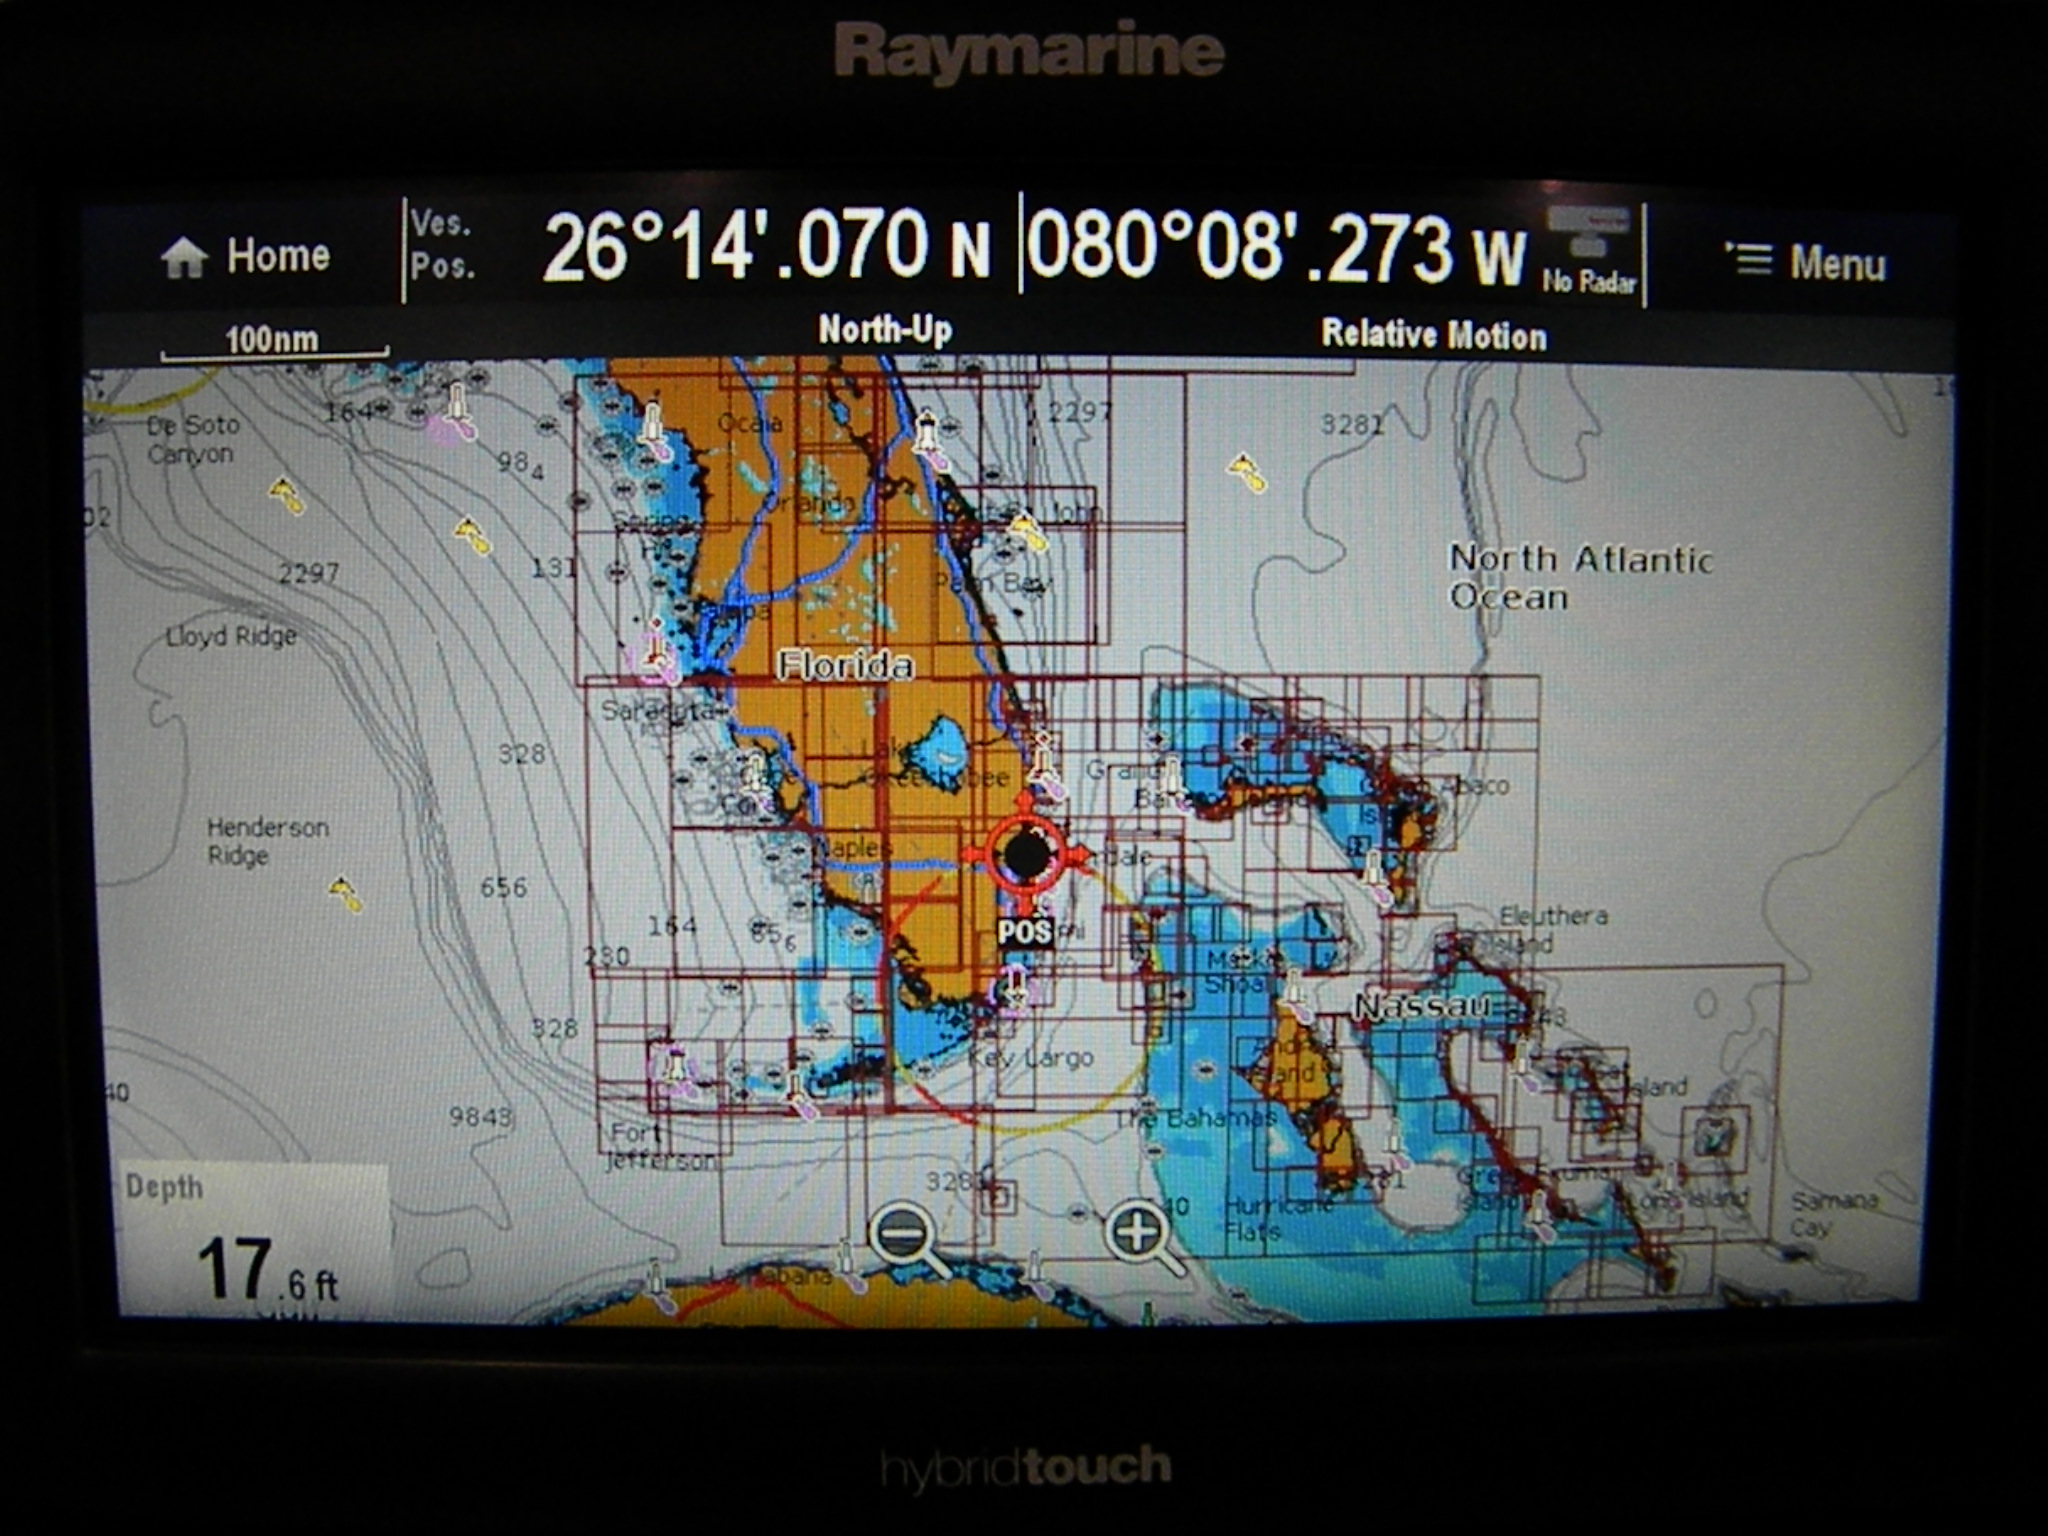Tap the No Radar status icon
This screenshot has width=2048, height=1536.
click(x=1588, y=250)
